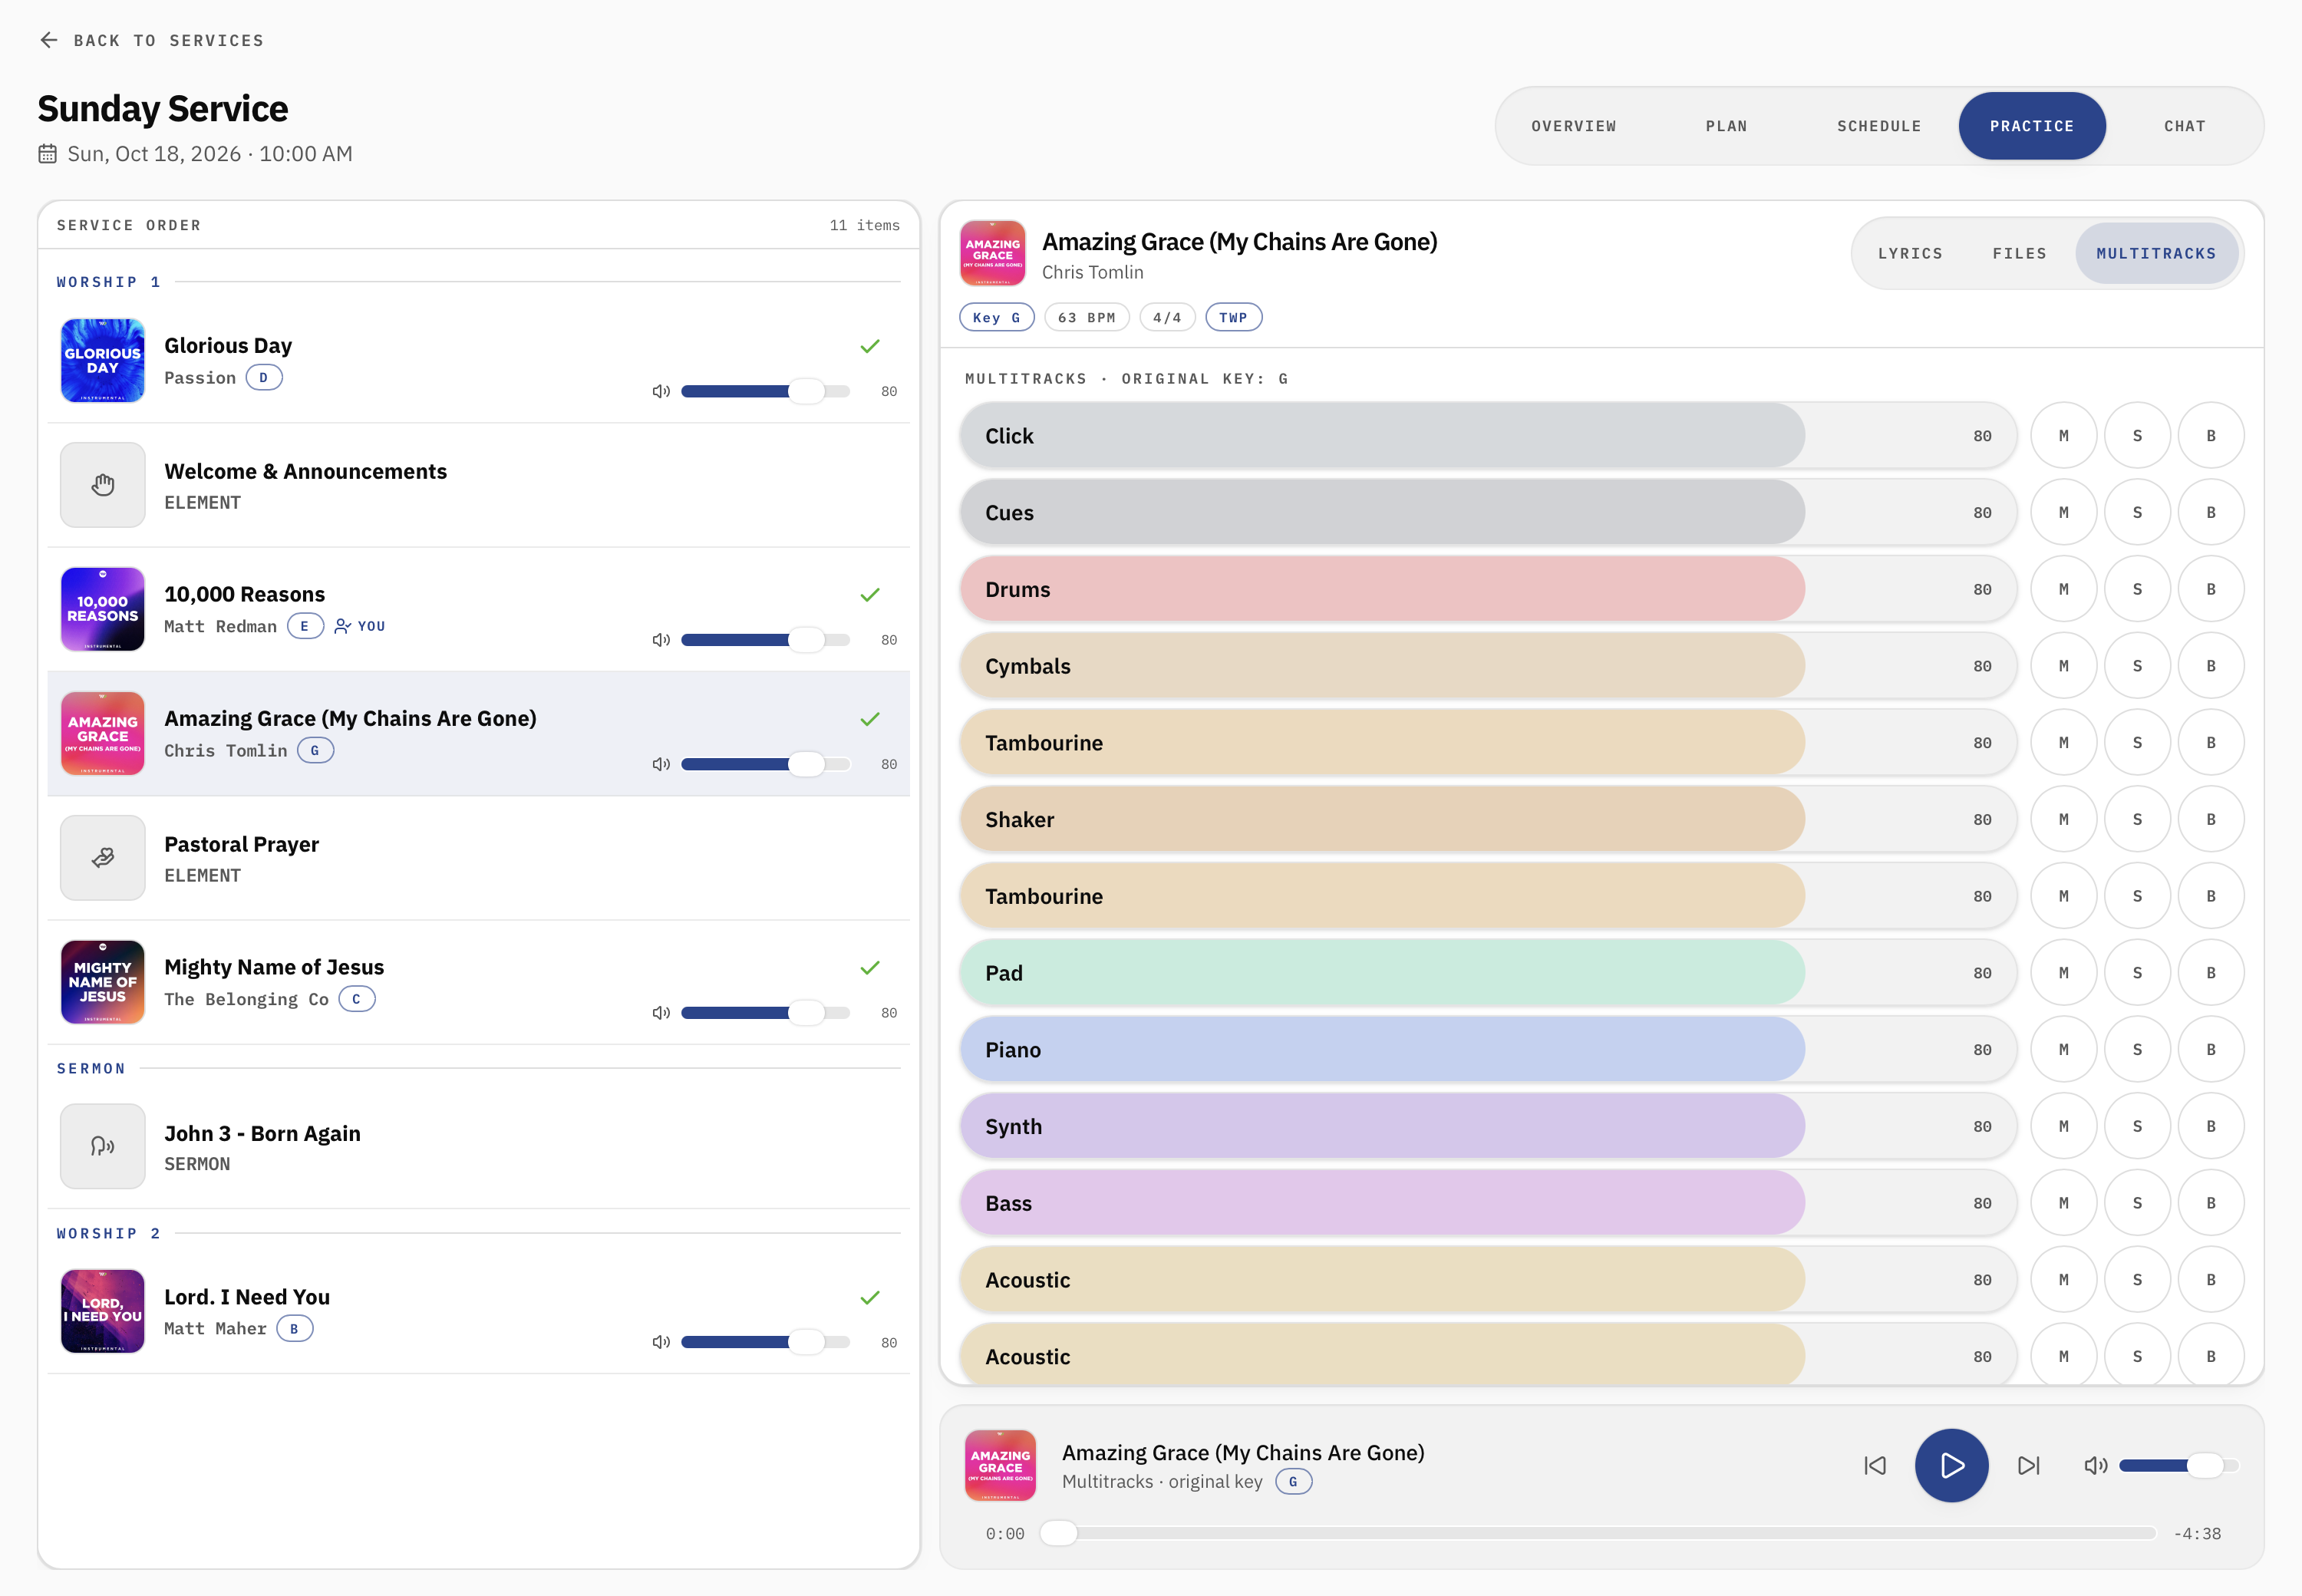Click the speaker icon for Lord, I Need You
The height and width of the screenshot is (1596, 2302).
point(661,1342)
